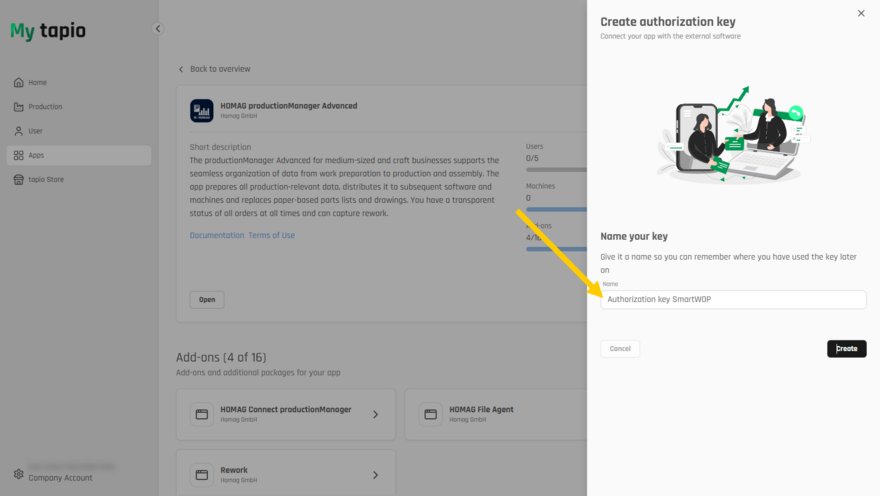Expand HOMAG Connect productionManager chevron

click(x=375, y=414)
